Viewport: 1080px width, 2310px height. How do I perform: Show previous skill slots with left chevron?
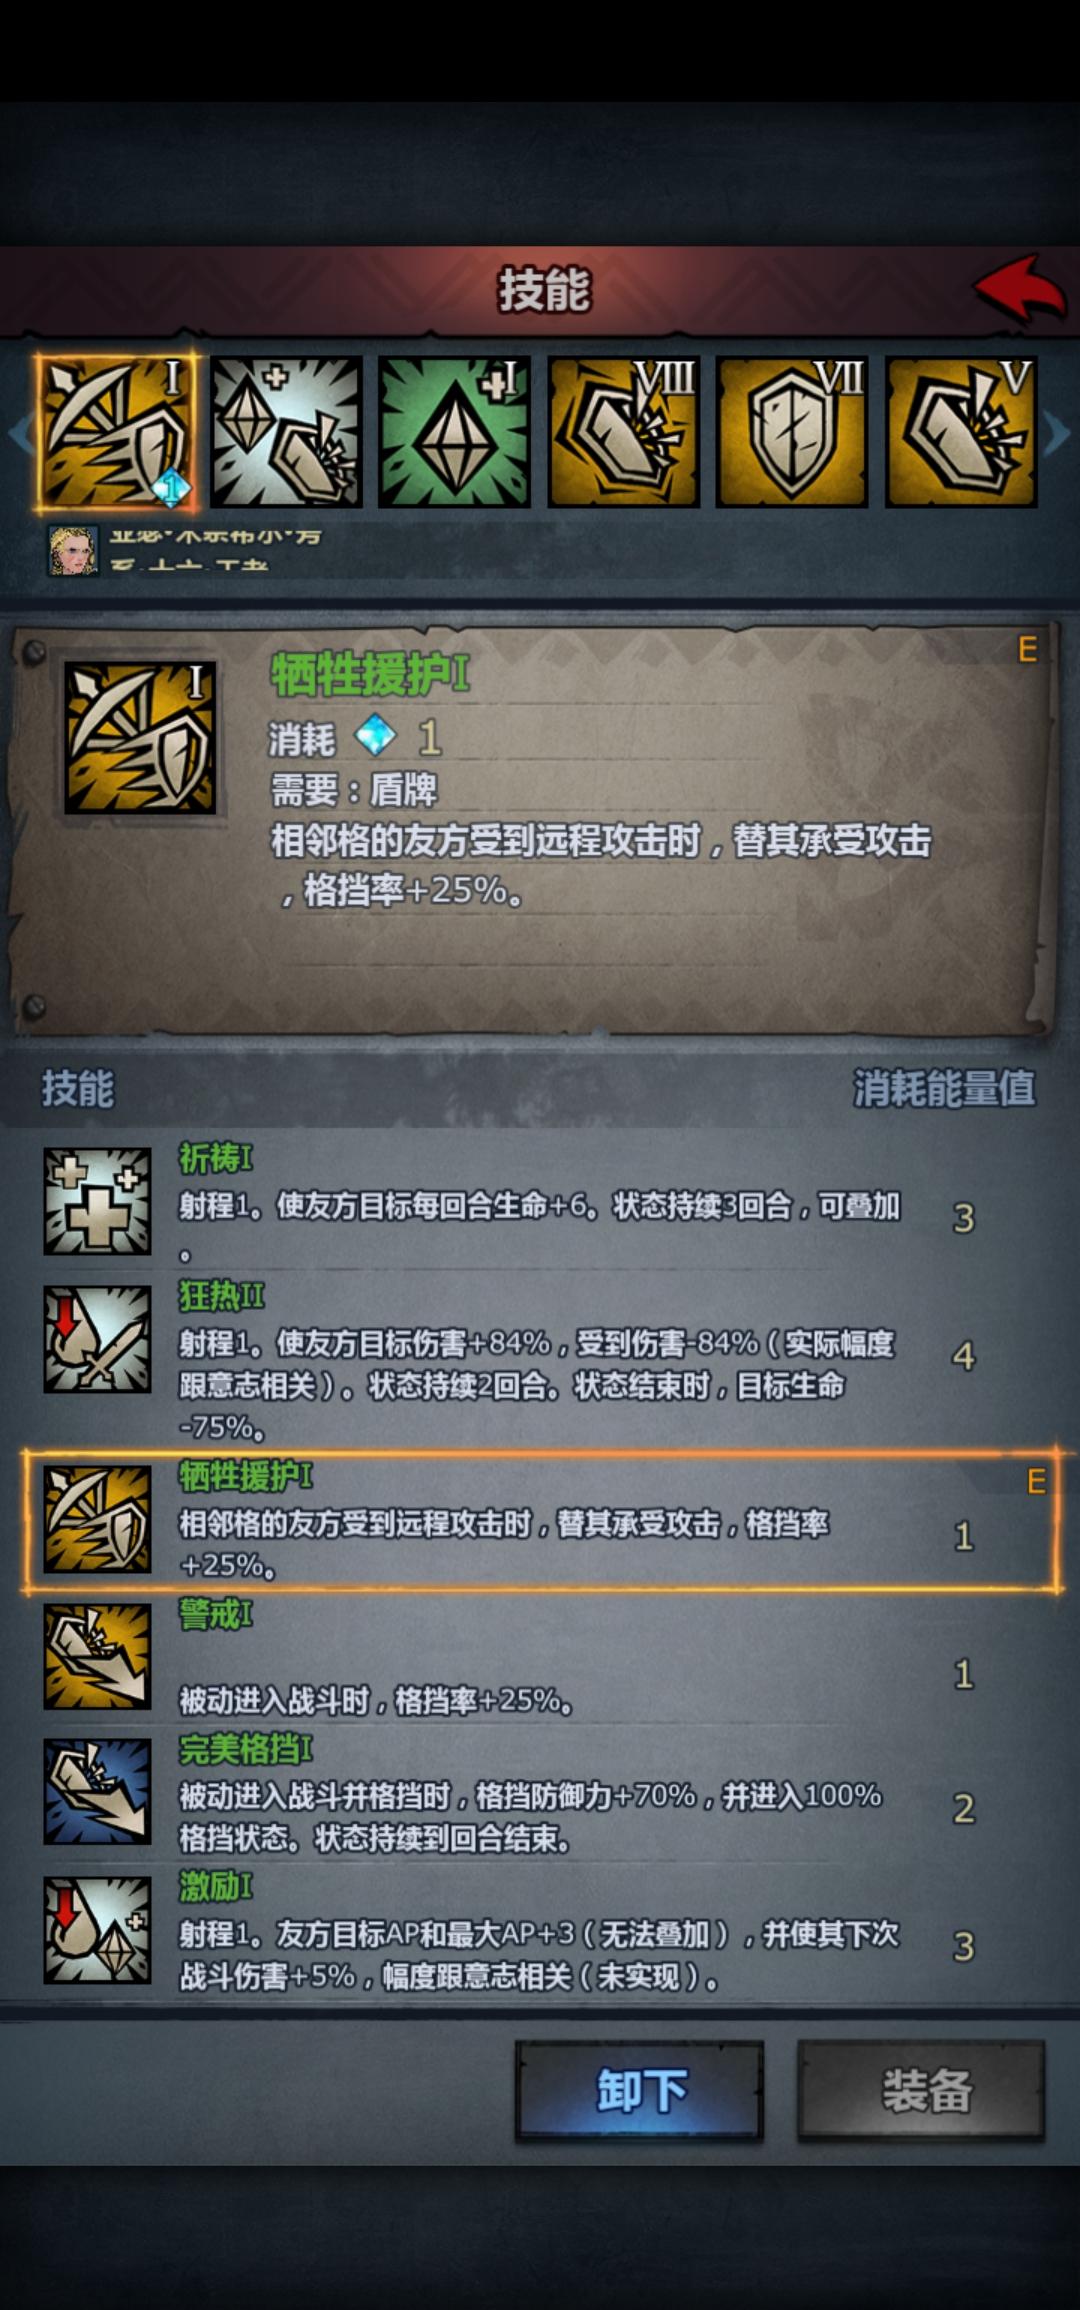coord(18,434)
